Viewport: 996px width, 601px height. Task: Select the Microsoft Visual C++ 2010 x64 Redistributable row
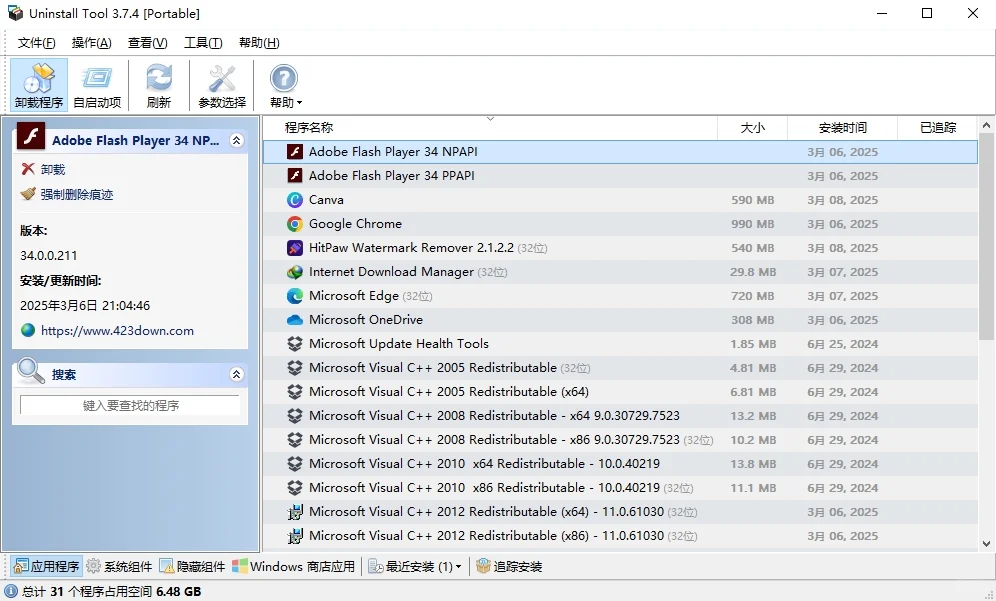tap(621, 464)
